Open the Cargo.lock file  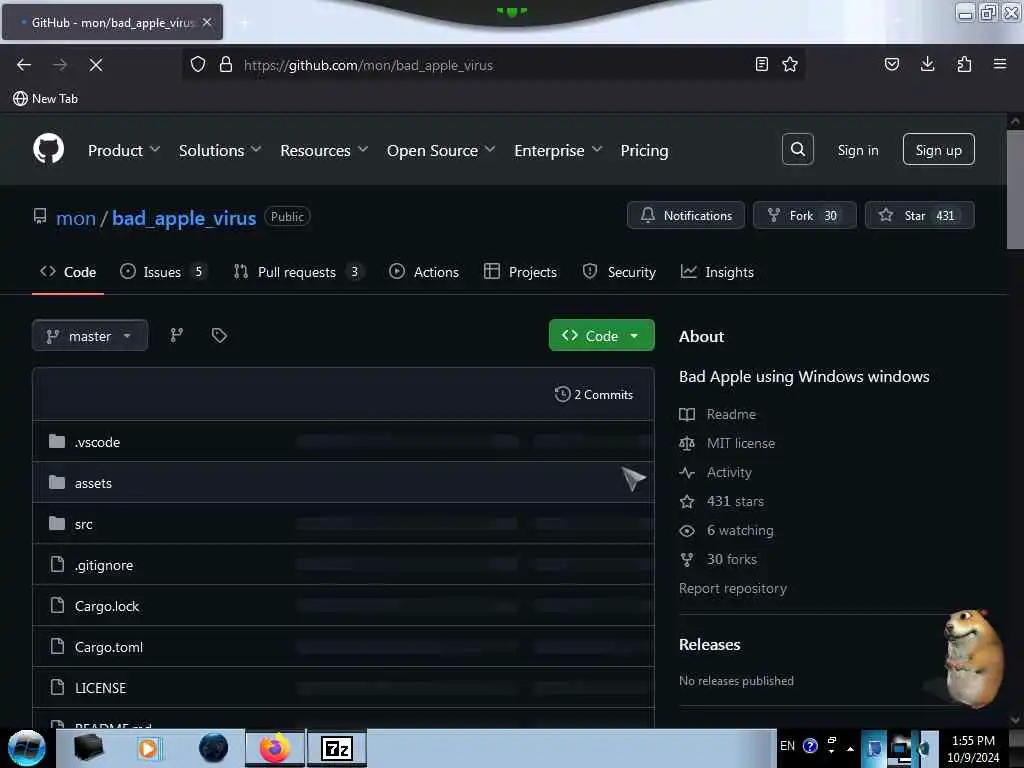(x=107, y=607)
